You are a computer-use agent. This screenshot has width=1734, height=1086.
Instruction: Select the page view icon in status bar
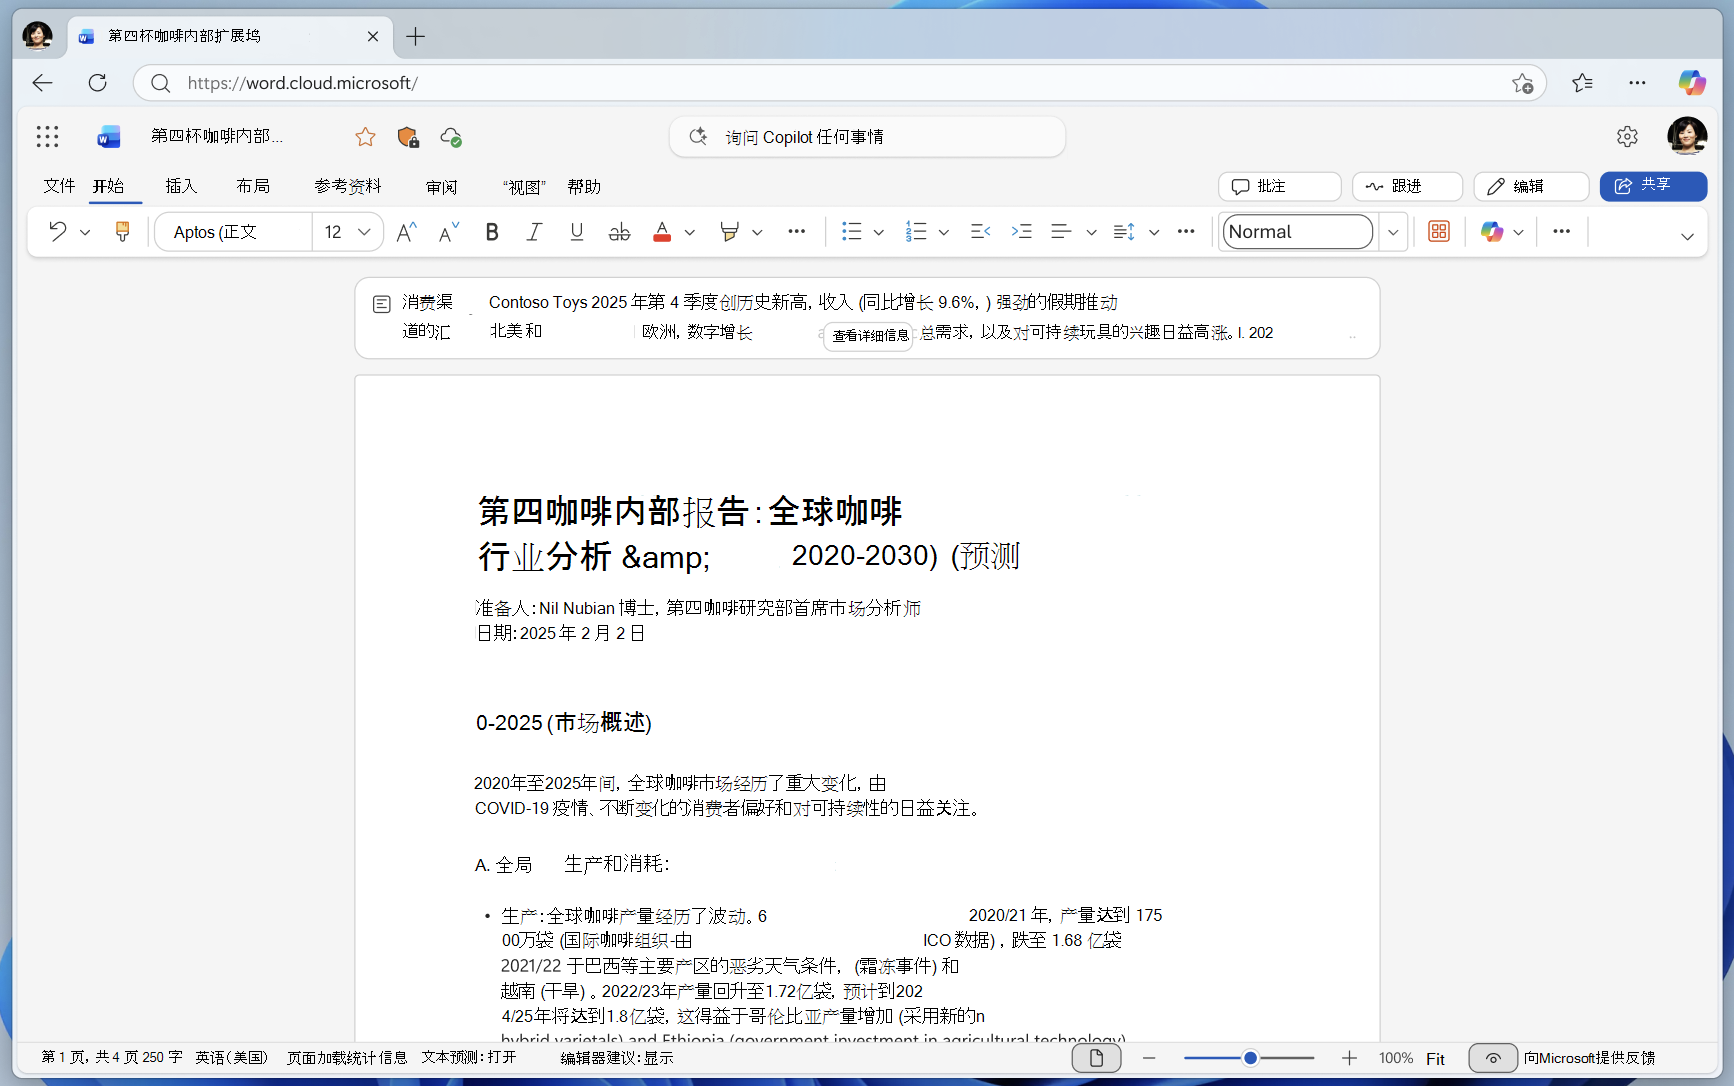click(1096, 1058)
